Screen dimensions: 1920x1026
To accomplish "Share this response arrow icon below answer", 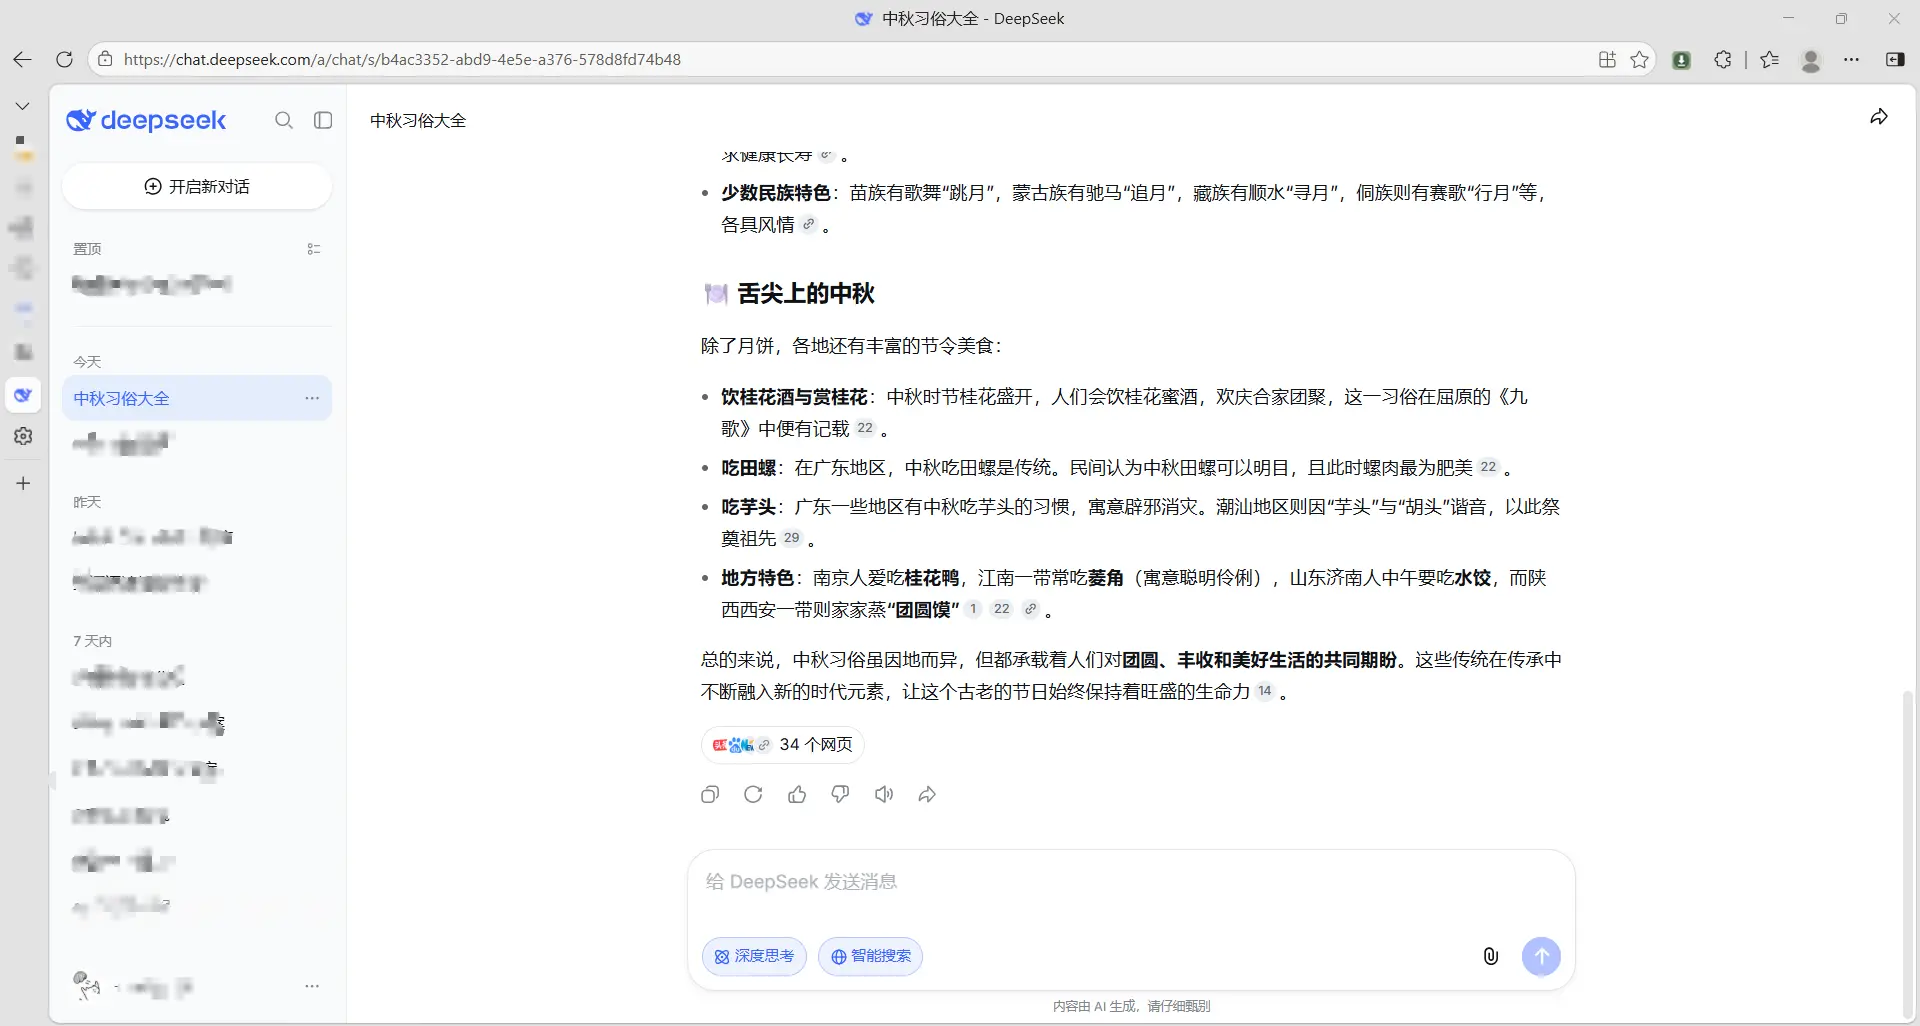I will point(927,794).
